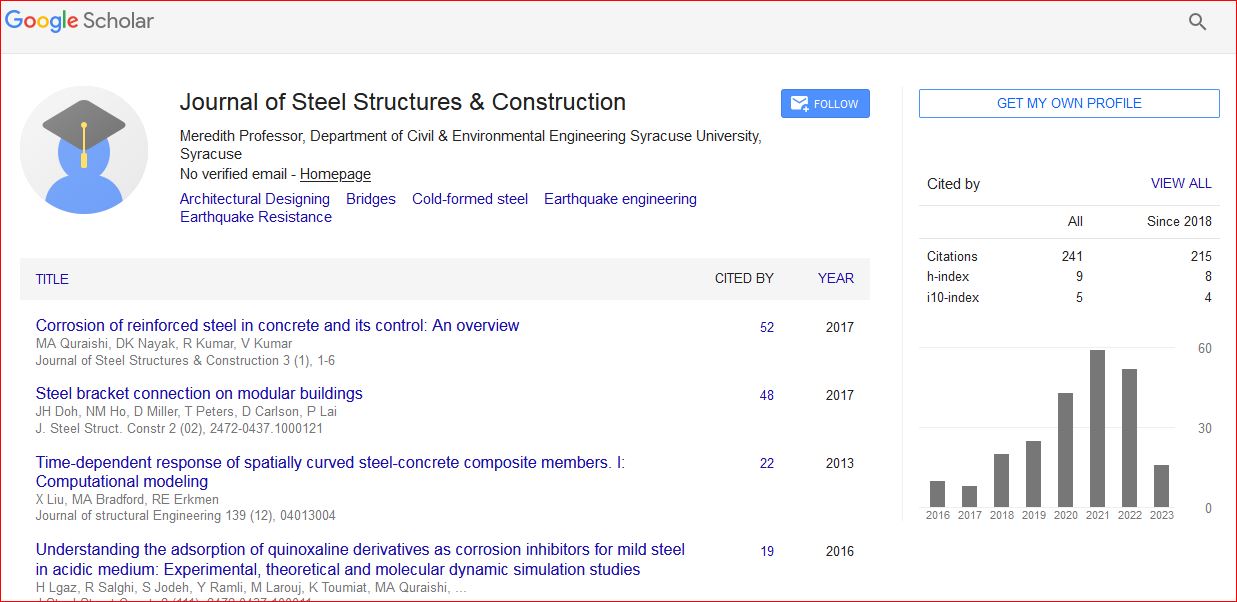The height and width of the screenshot is (602, 1237).
Task: Click View All in Cited by
Action: pyautogui.click(x=1181, y=184)
